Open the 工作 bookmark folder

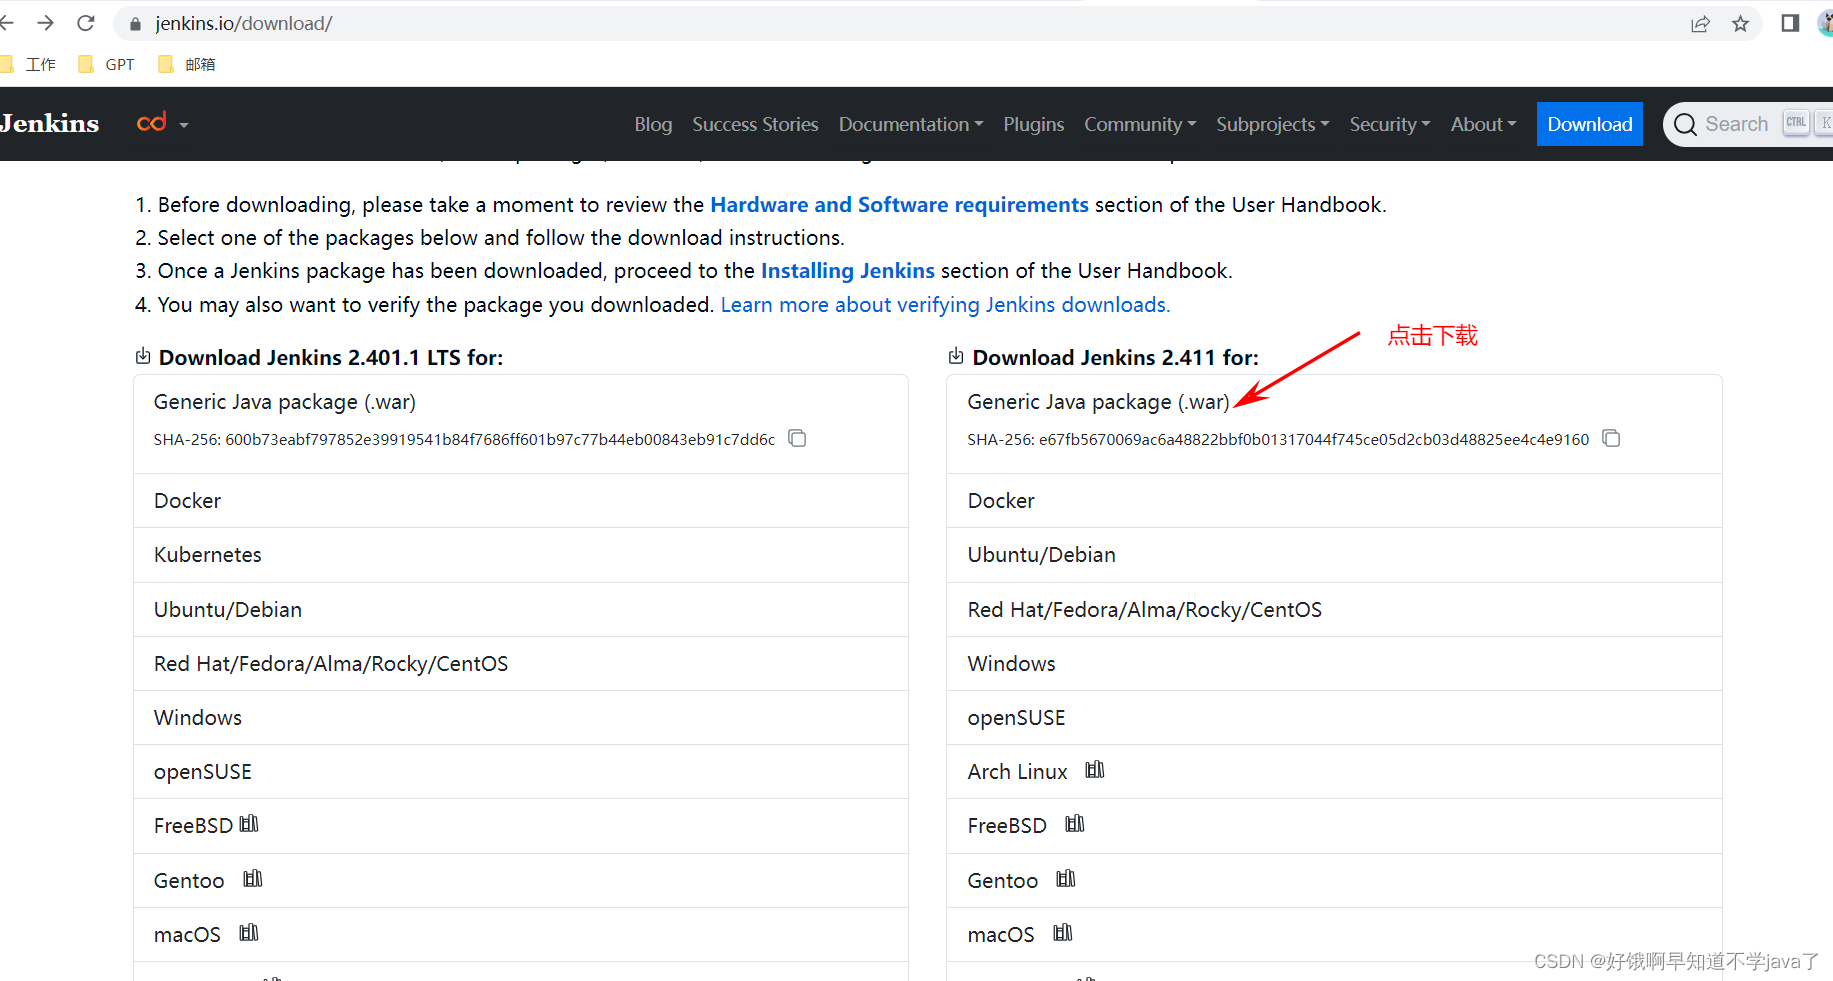click(x=29, y=64)
